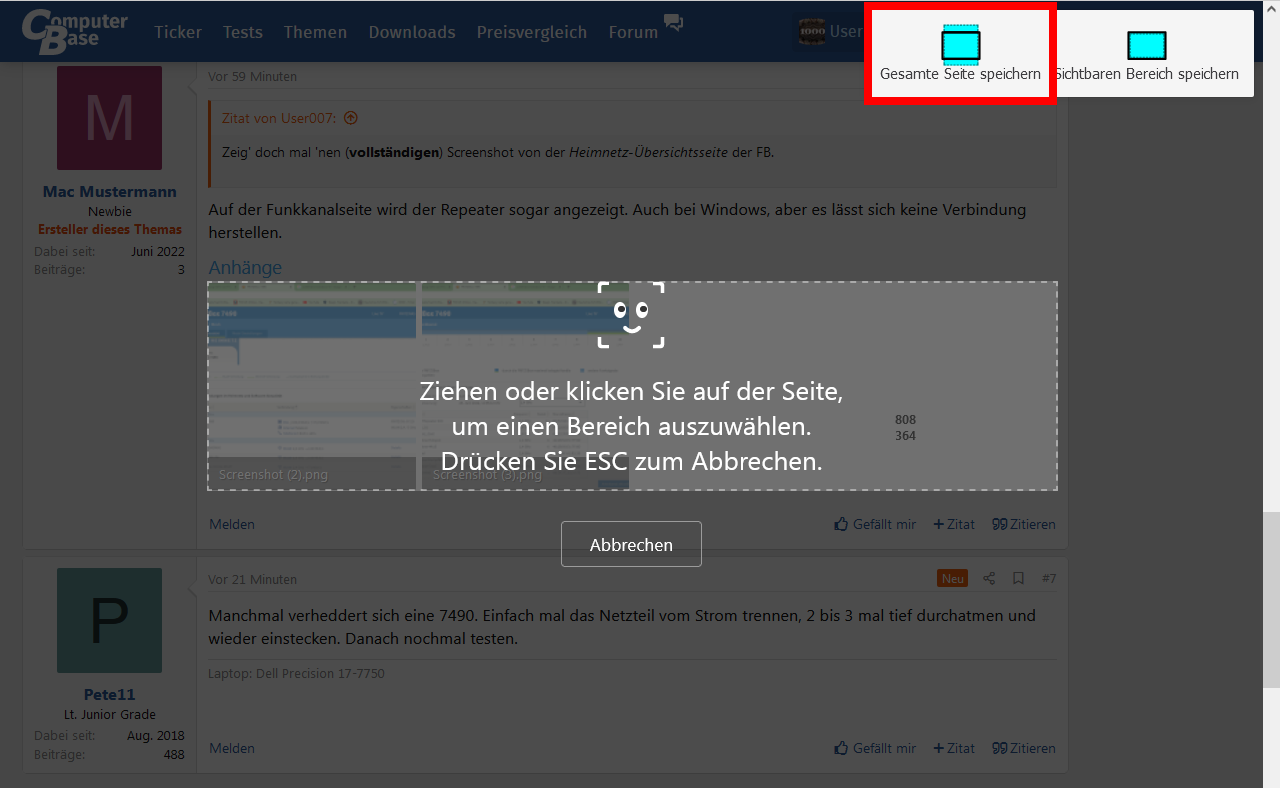Open post permalink #7
The image size is (1280, 788).
pos(1048,578)
